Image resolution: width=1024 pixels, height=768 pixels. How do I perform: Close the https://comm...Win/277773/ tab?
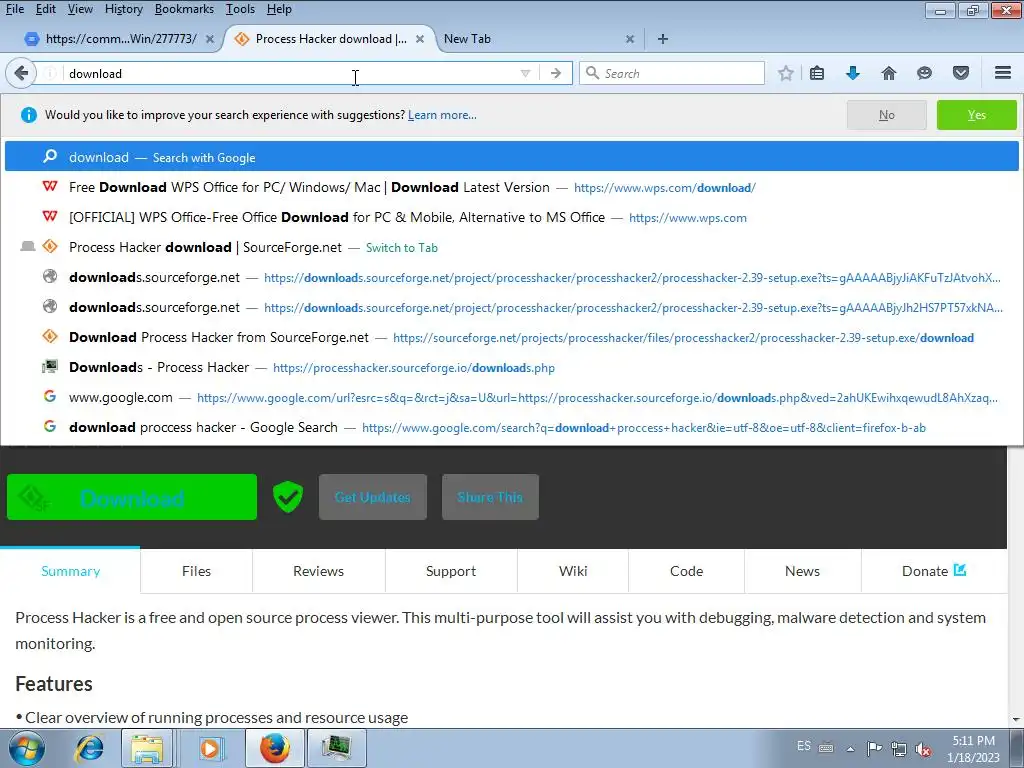point(210,39)
